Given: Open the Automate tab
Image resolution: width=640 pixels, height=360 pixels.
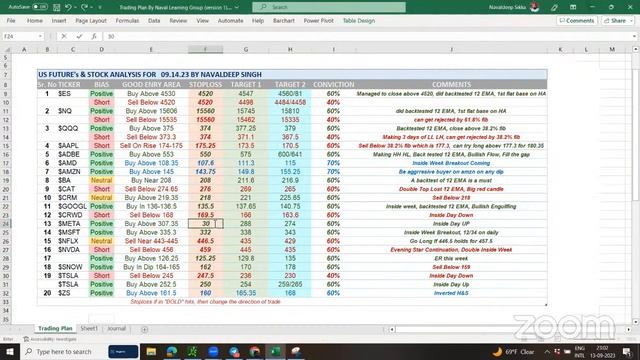Looking at the screenshot, I should click(x=230, y=20).
